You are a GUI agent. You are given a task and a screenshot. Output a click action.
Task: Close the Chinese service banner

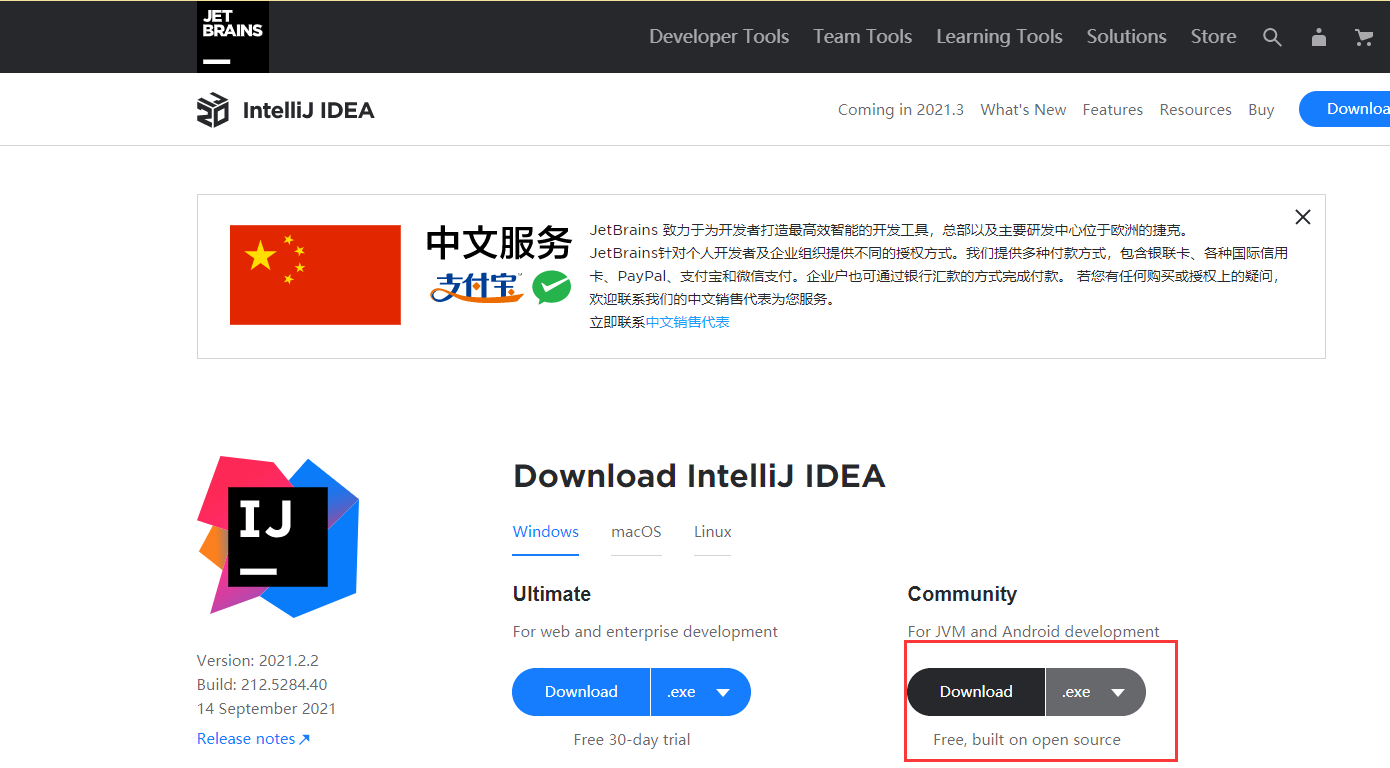pos(1302,217)
